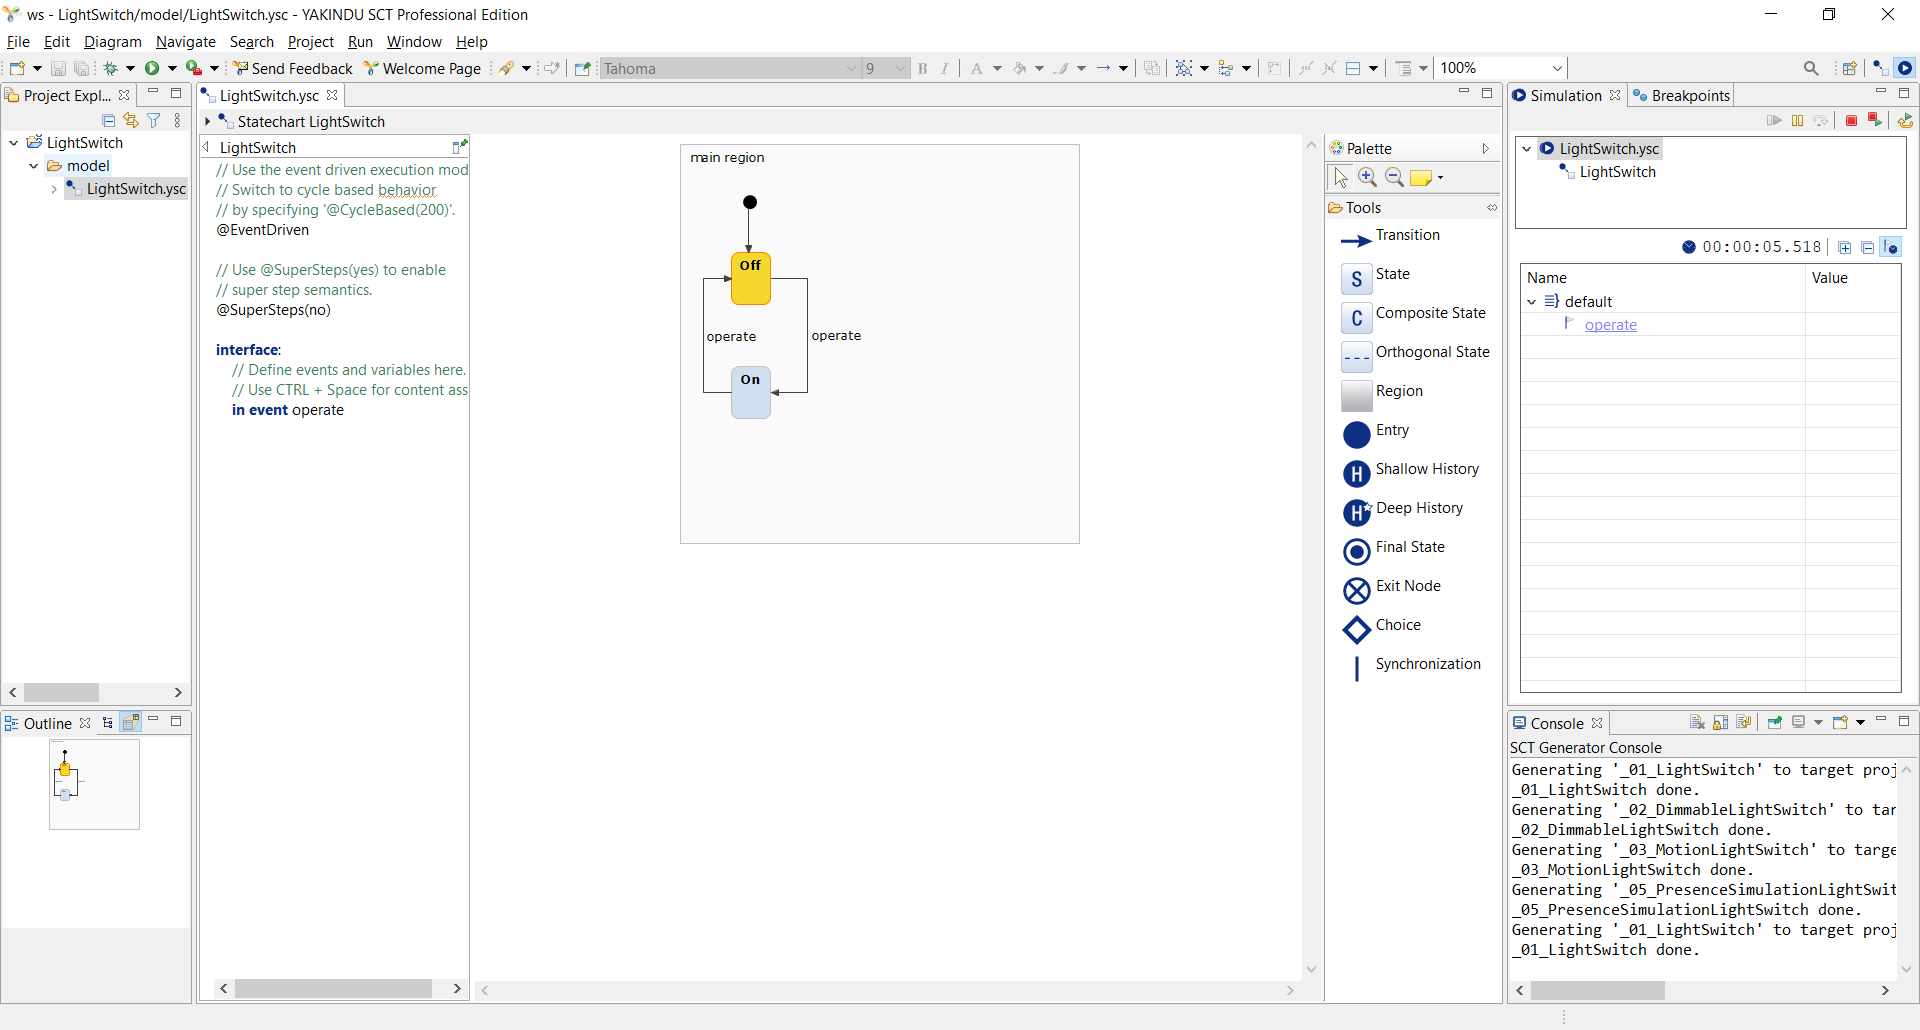Select the Transition tool in the palette
The width and height of the screenshot is (1920, 1030).
(x=1407, y=236)
